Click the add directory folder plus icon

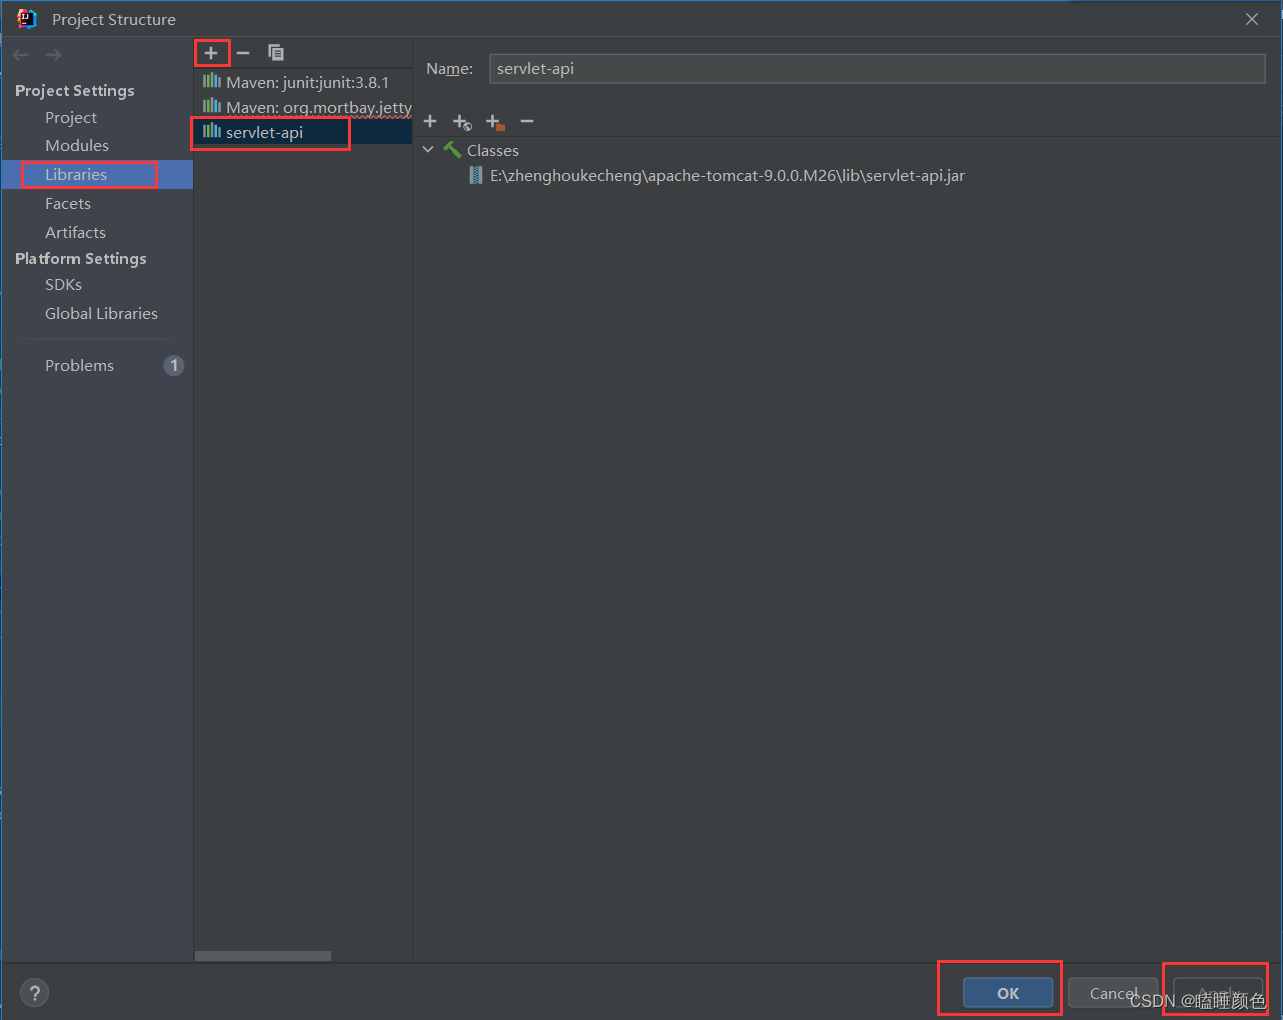click(x=495, y=121)
